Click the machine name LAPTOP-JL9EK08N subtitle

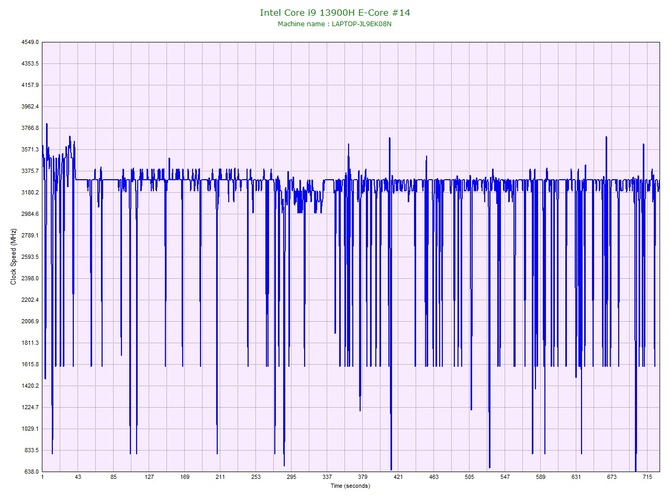335,24
